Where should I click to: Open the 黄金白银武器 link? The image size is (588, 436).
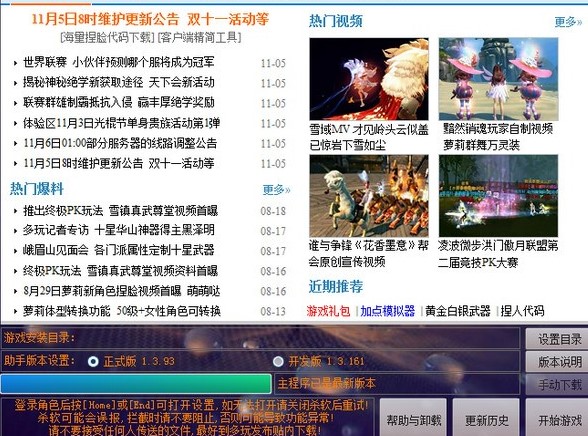click(x=458, y=311)
